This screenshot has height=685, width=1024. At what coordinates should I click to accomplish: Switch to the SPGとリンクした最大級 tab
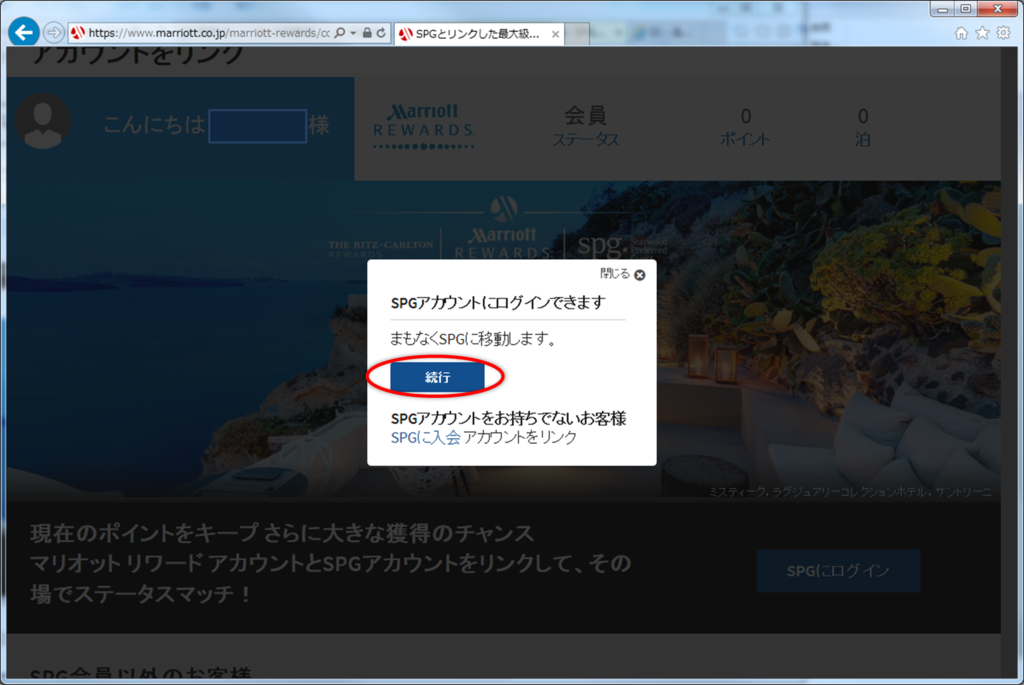point(478,34)
